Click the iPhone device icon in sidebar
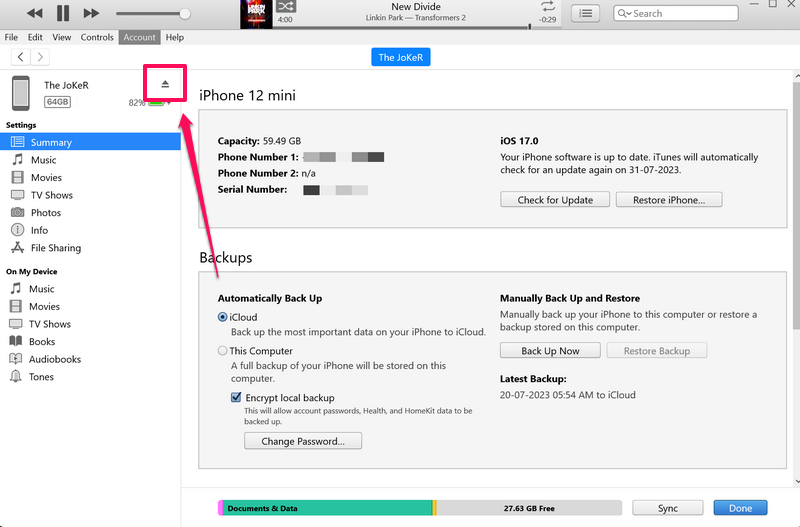 pos(20,93)
